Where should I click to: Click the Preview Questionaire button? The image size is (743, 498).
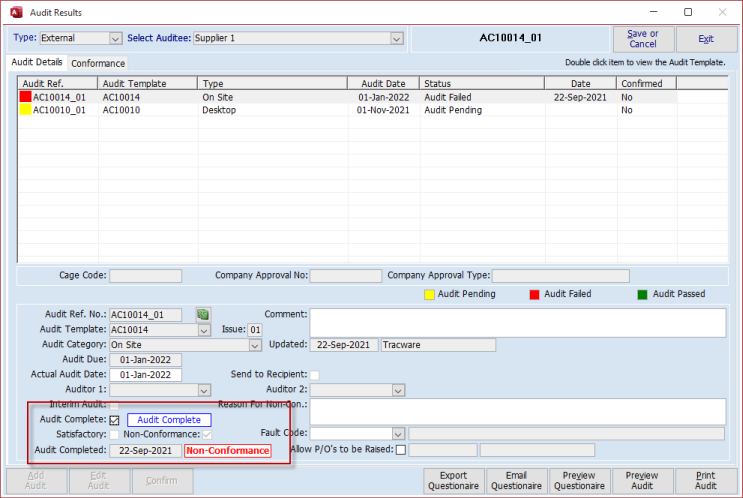click(x=580, y=480)
